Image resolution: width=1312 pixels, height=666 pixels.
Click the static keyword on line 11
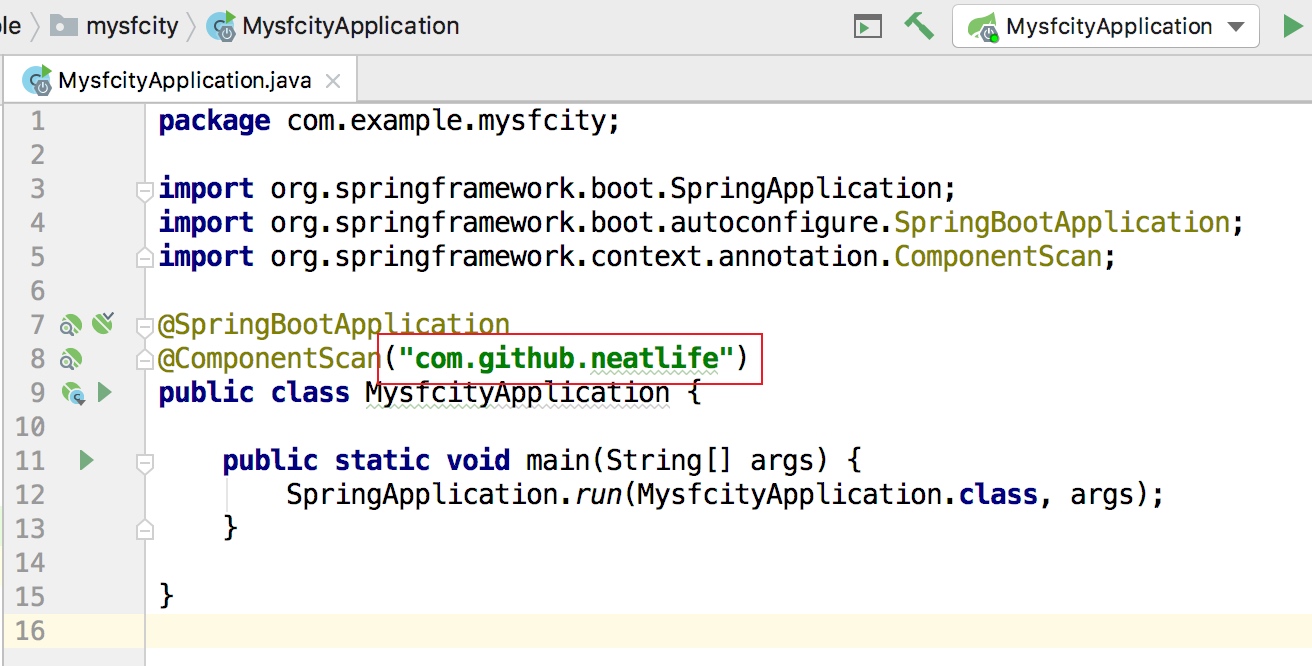[382, 461]
